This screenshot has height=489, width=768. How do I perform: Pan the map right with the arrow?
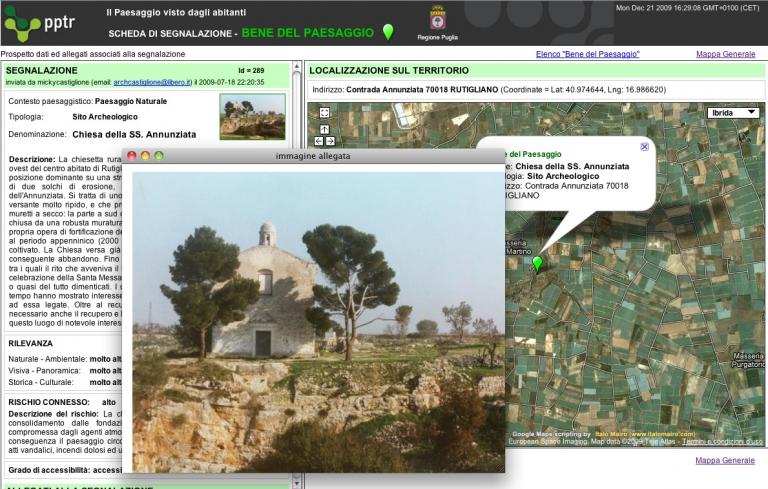(x=330, y=141)
